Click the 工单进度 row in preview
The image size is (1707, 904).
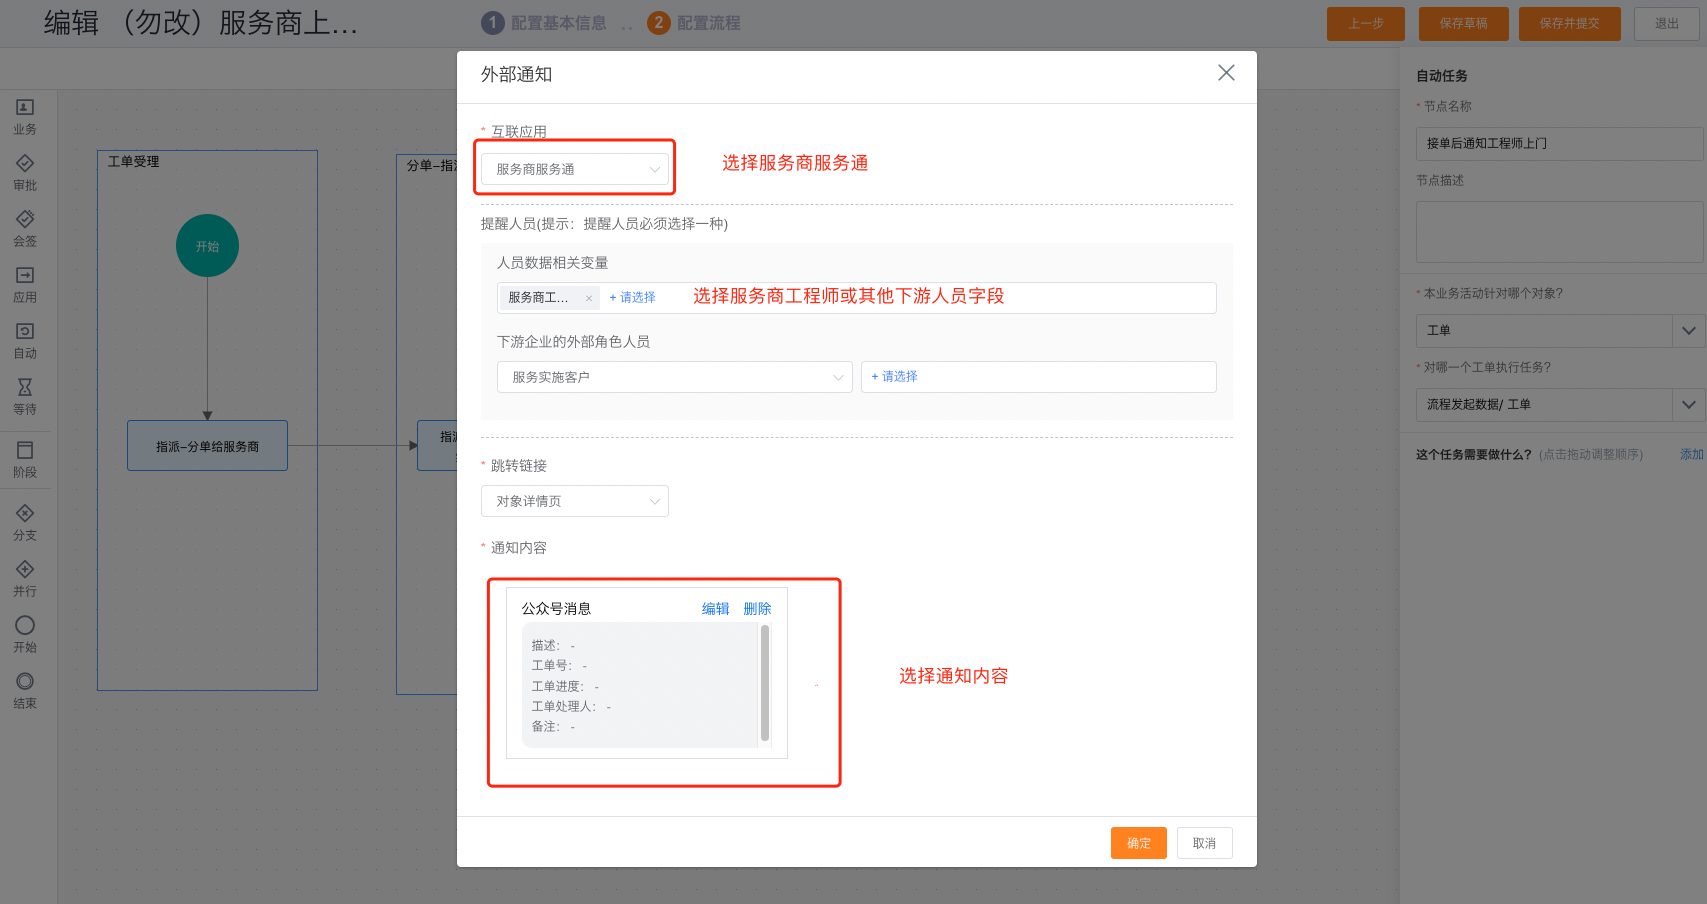tap(566, 687)
